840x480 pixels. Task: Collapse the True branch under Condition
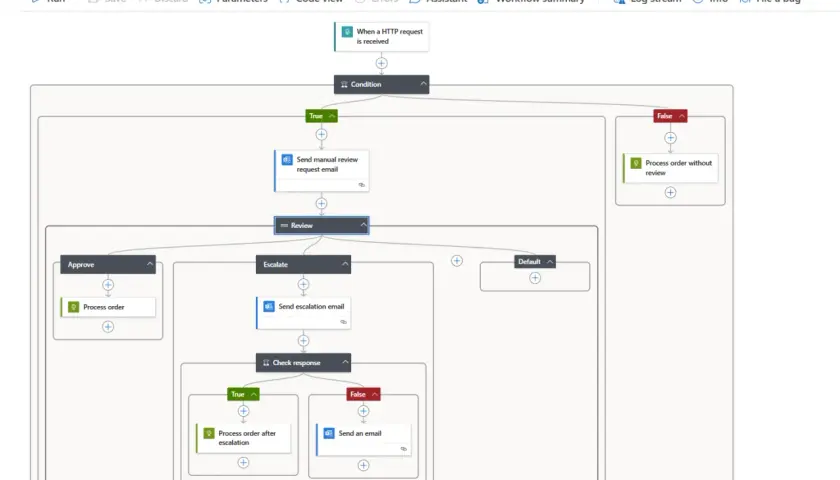click(332, 116)
